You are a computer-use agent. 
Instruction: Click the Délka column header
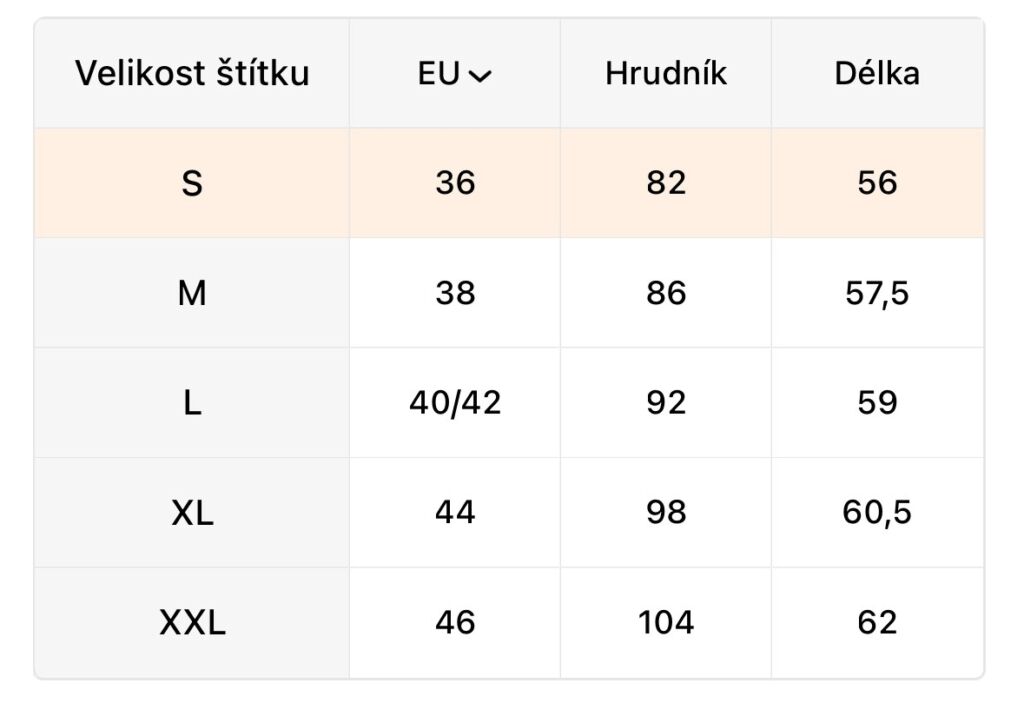[x=877, y=74]
